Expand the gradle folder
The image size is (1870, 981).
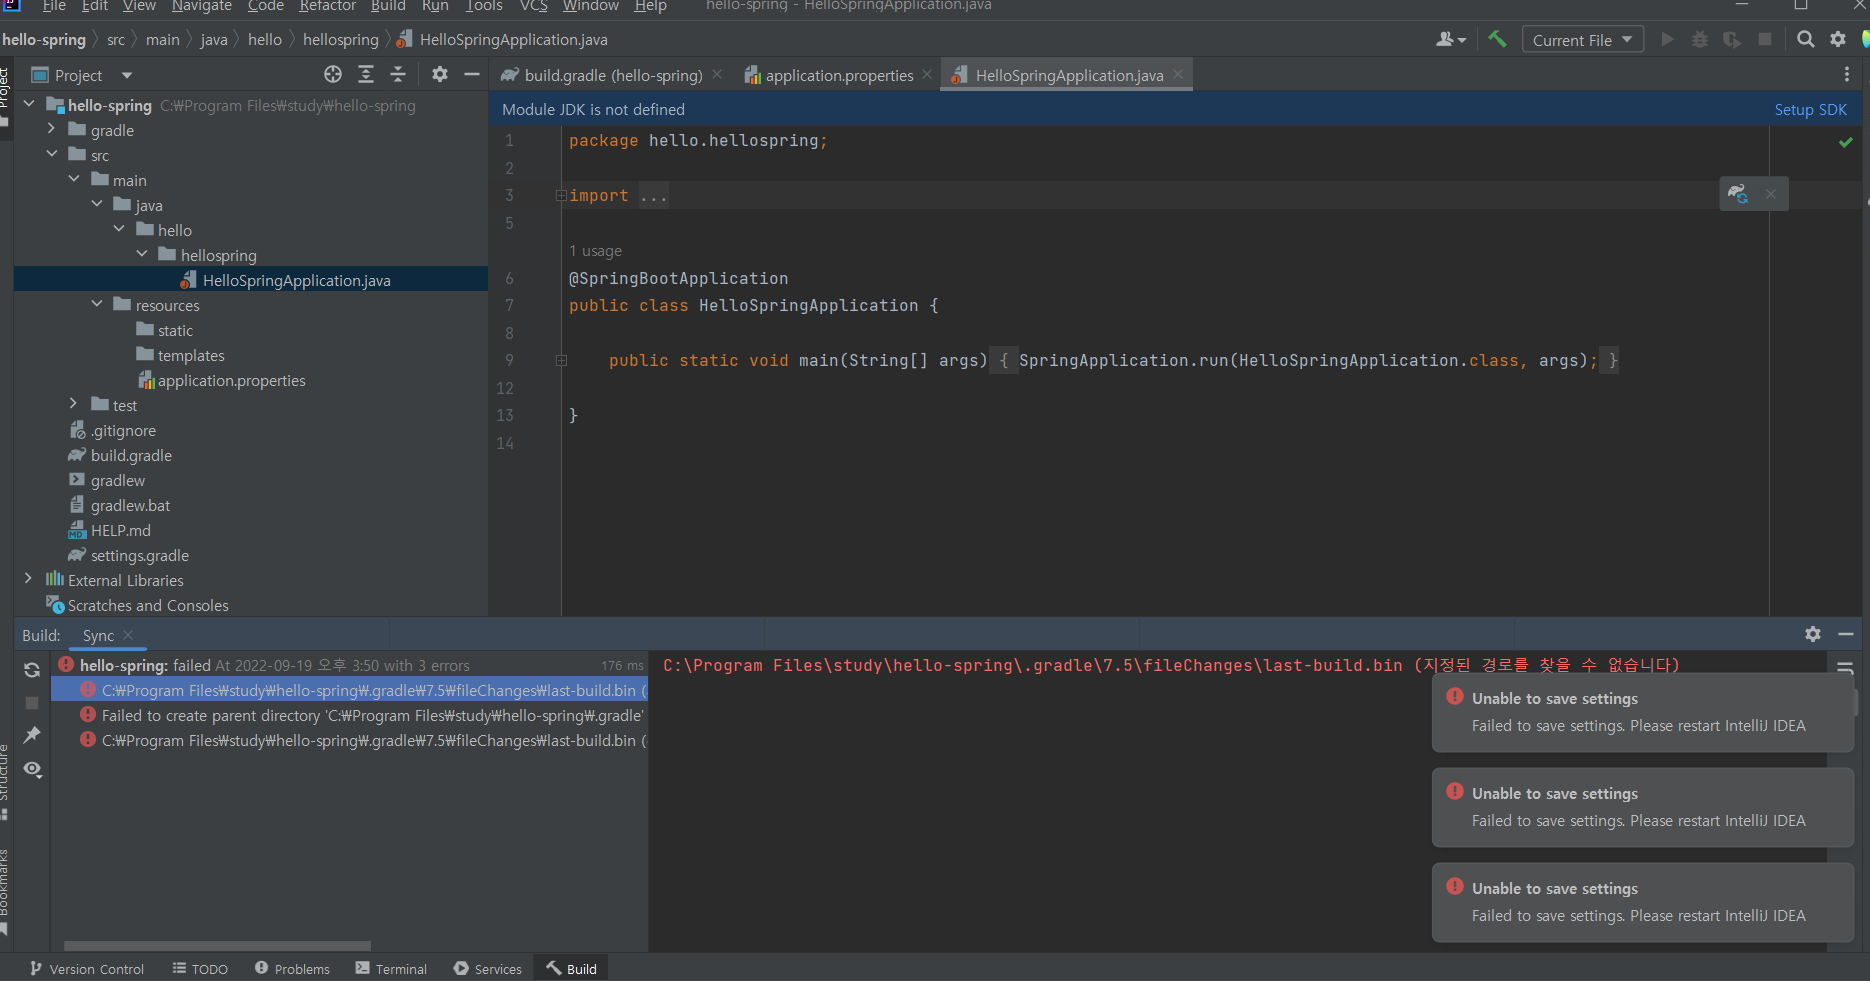click(51, 129)
